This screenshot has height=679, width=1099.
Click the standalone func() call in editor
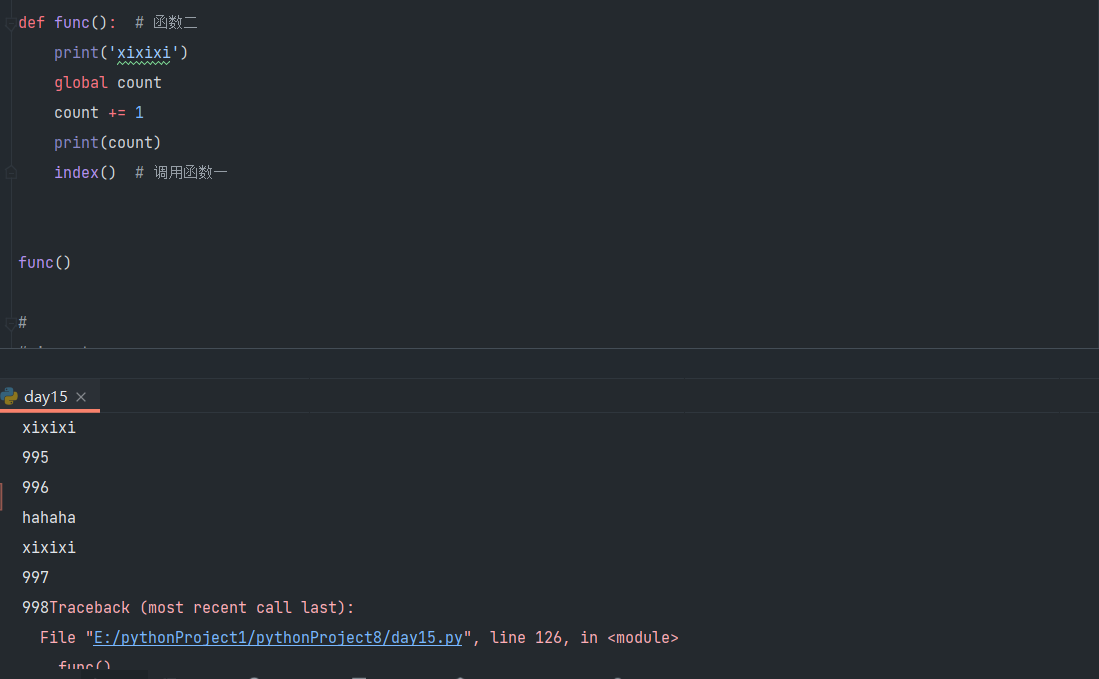coord(45,262)
